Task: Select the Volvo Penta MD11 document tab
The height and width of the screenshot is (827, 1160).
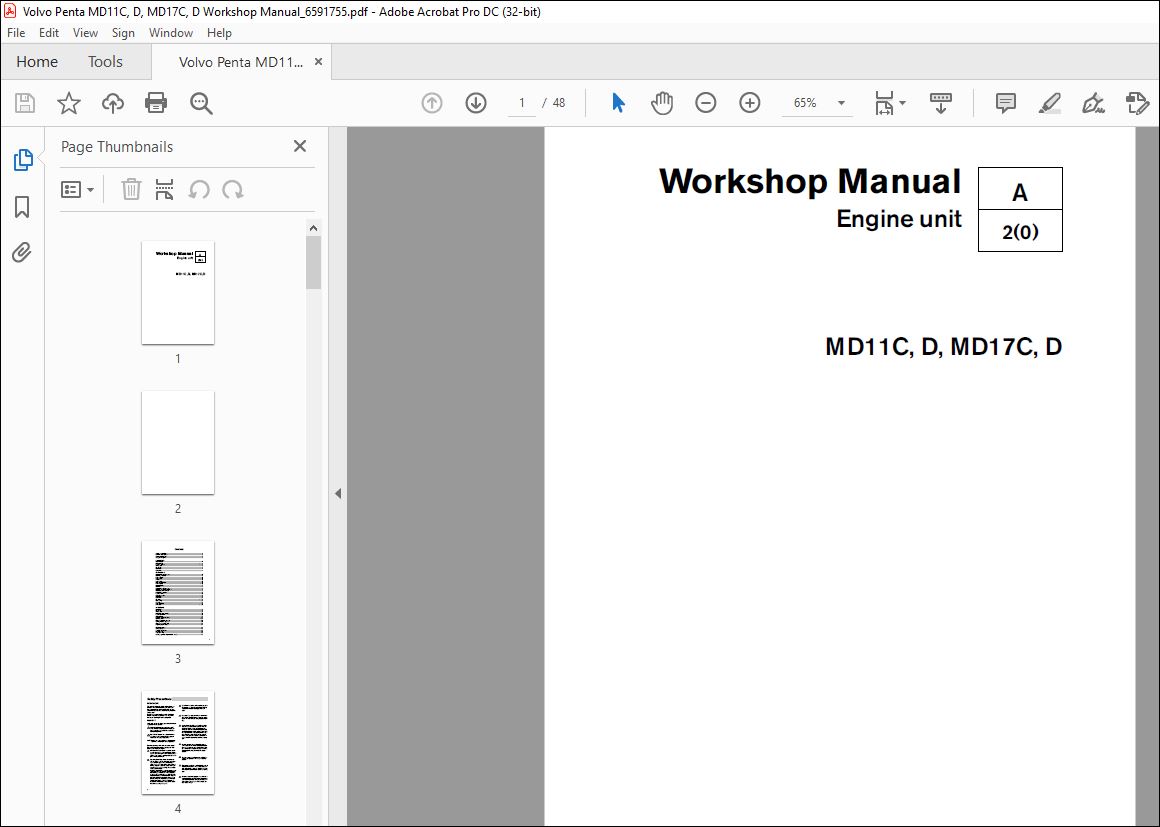Action: click(240, 62)
